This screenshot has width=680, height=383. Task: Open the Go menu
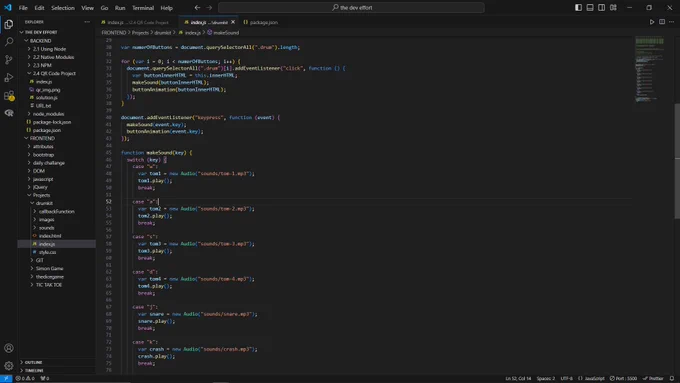click(x=105, y=8)
